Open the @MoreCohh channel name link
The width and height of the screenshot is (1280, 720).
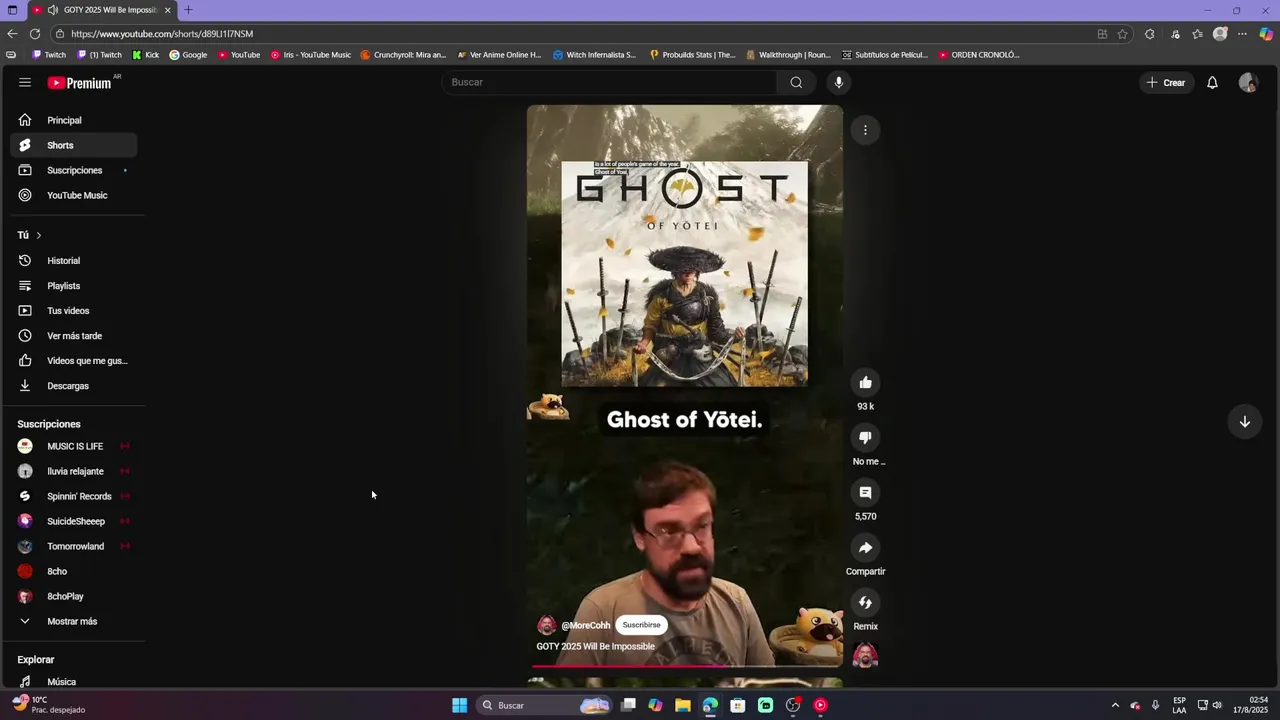[586, 626]
